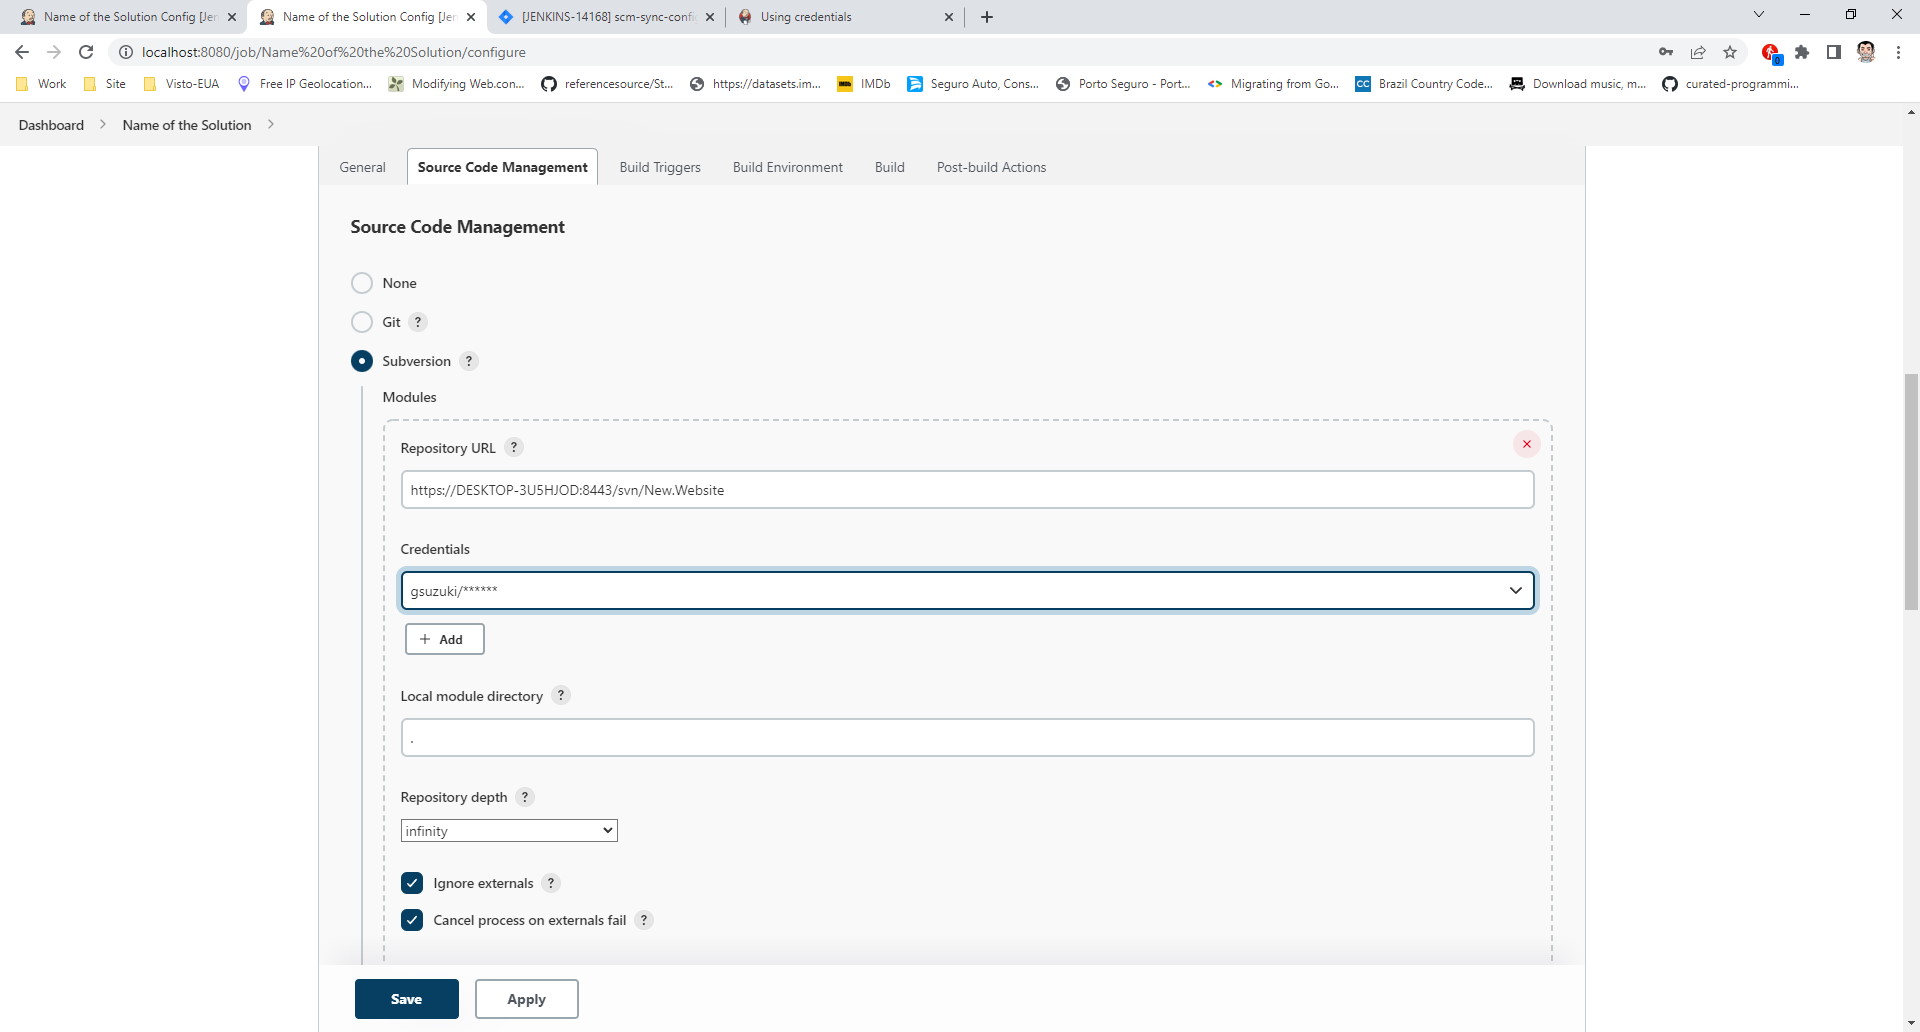Reload the Jenkins configure page
1920x1032 pixels.
pos(86,52)
